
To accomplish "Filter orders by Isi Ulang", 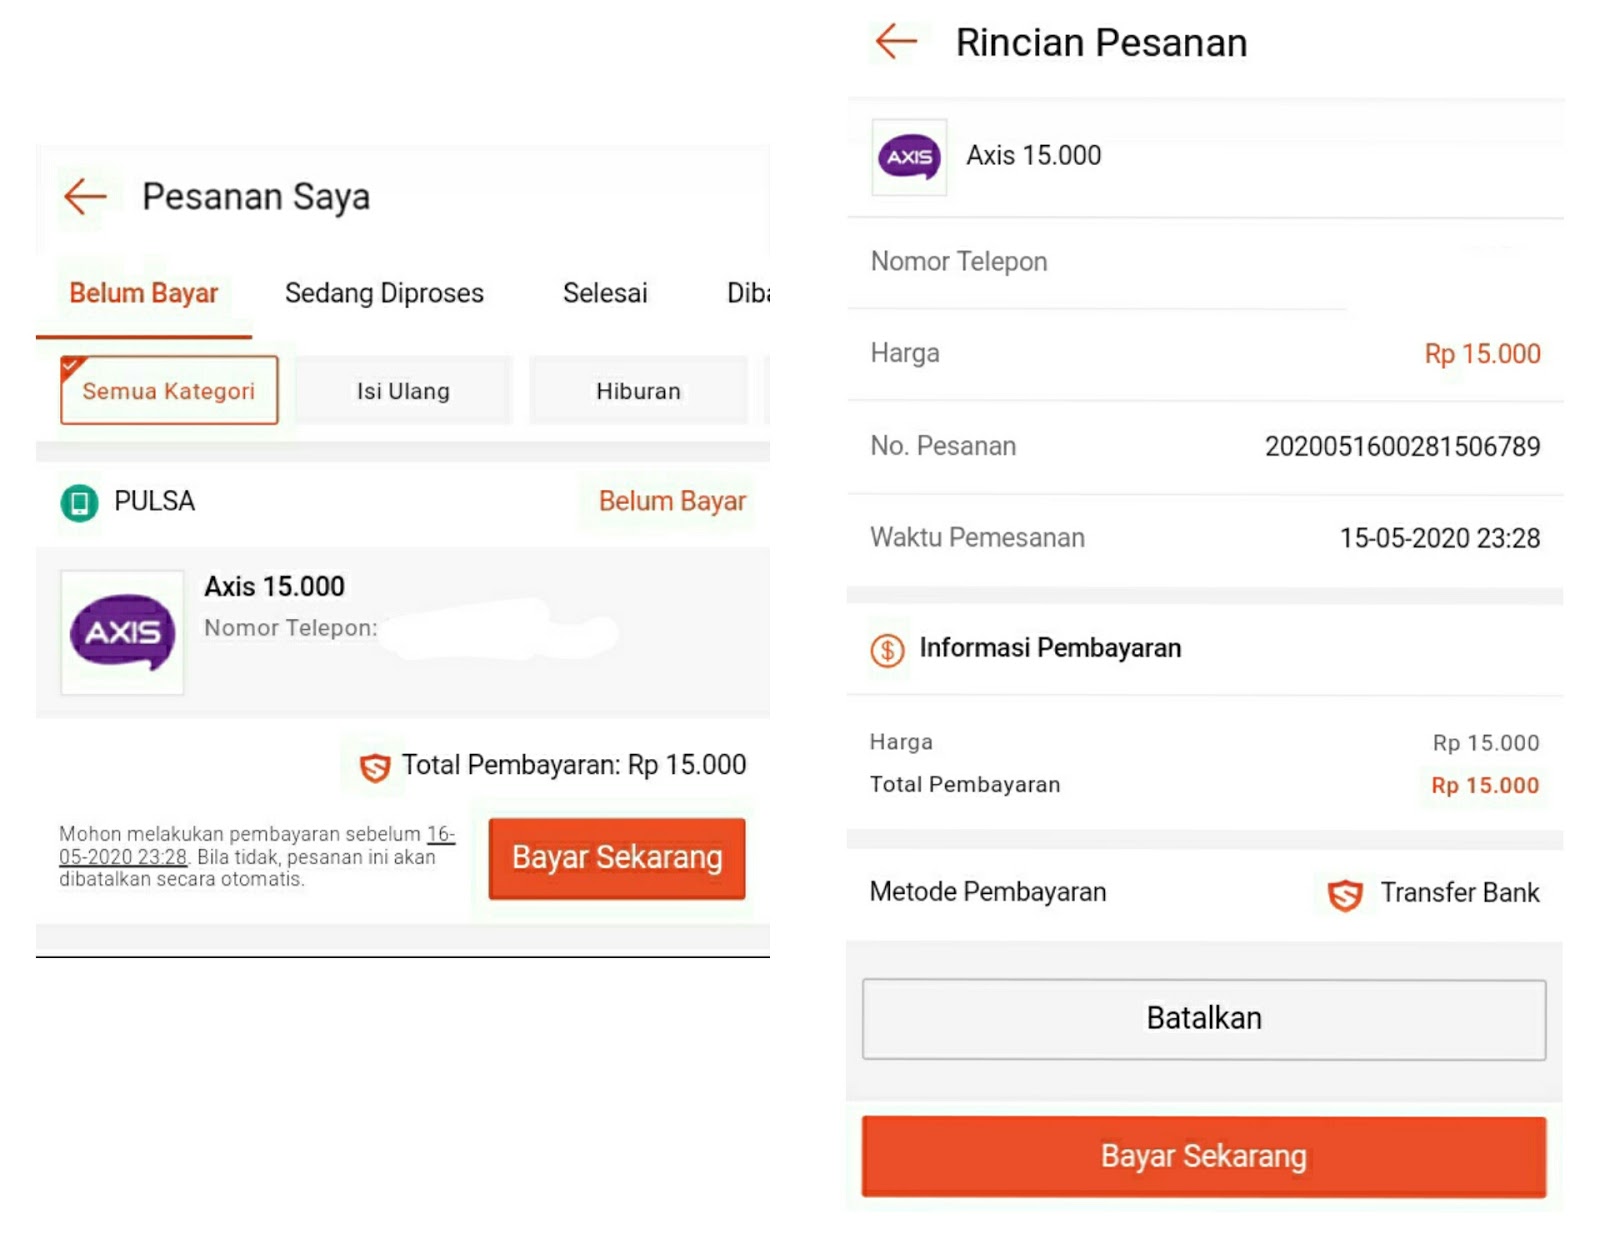I will 403,391.
